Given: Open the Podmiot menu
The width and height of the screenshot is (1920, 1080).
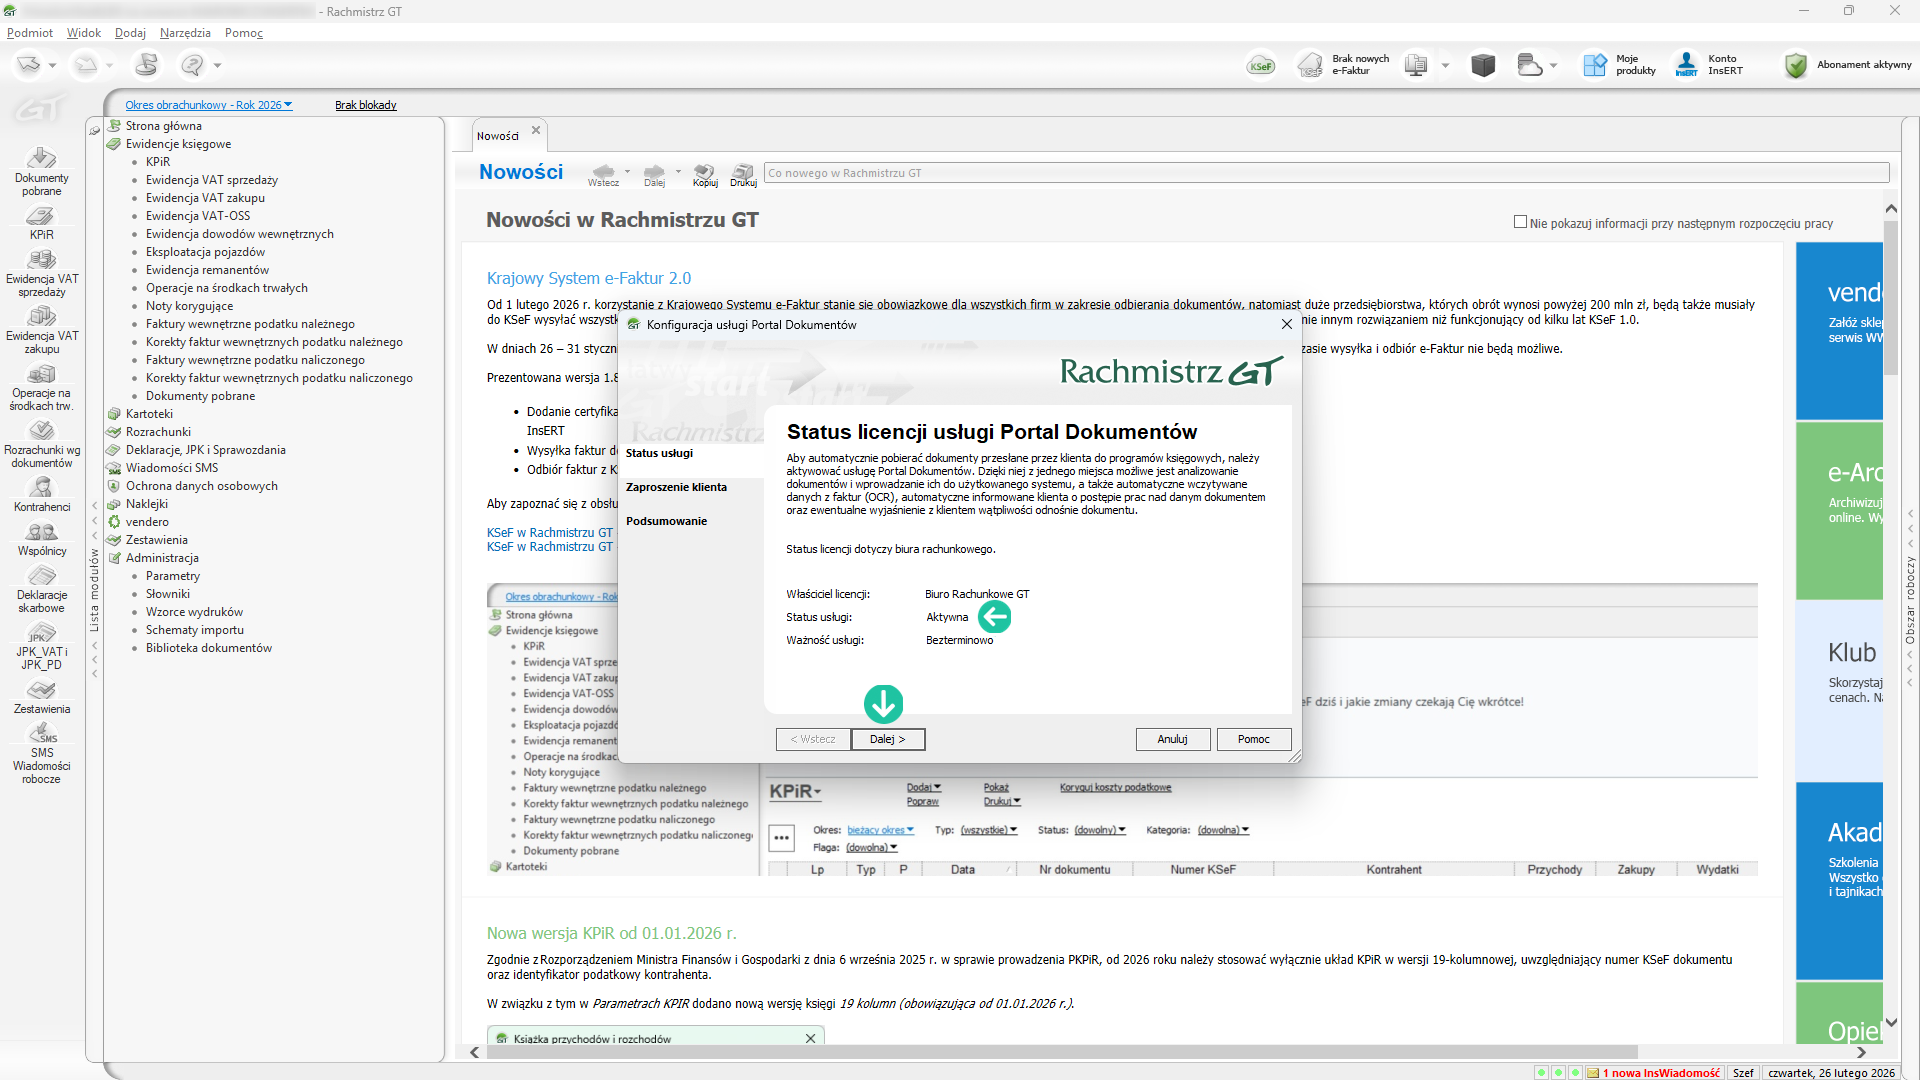Looking at the screenshot, I should point(30,33).
